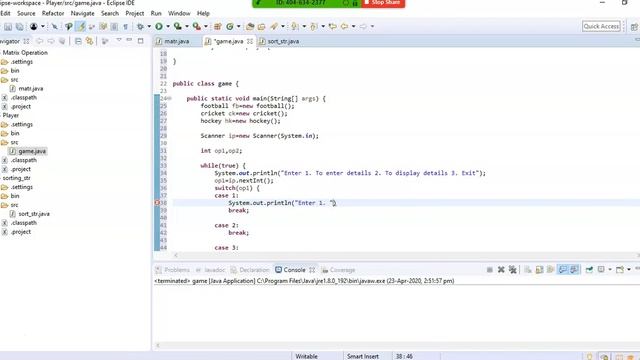This screenshot has width=640, height=360.
Task: Click Writable status bar entry
Action: 307,356
